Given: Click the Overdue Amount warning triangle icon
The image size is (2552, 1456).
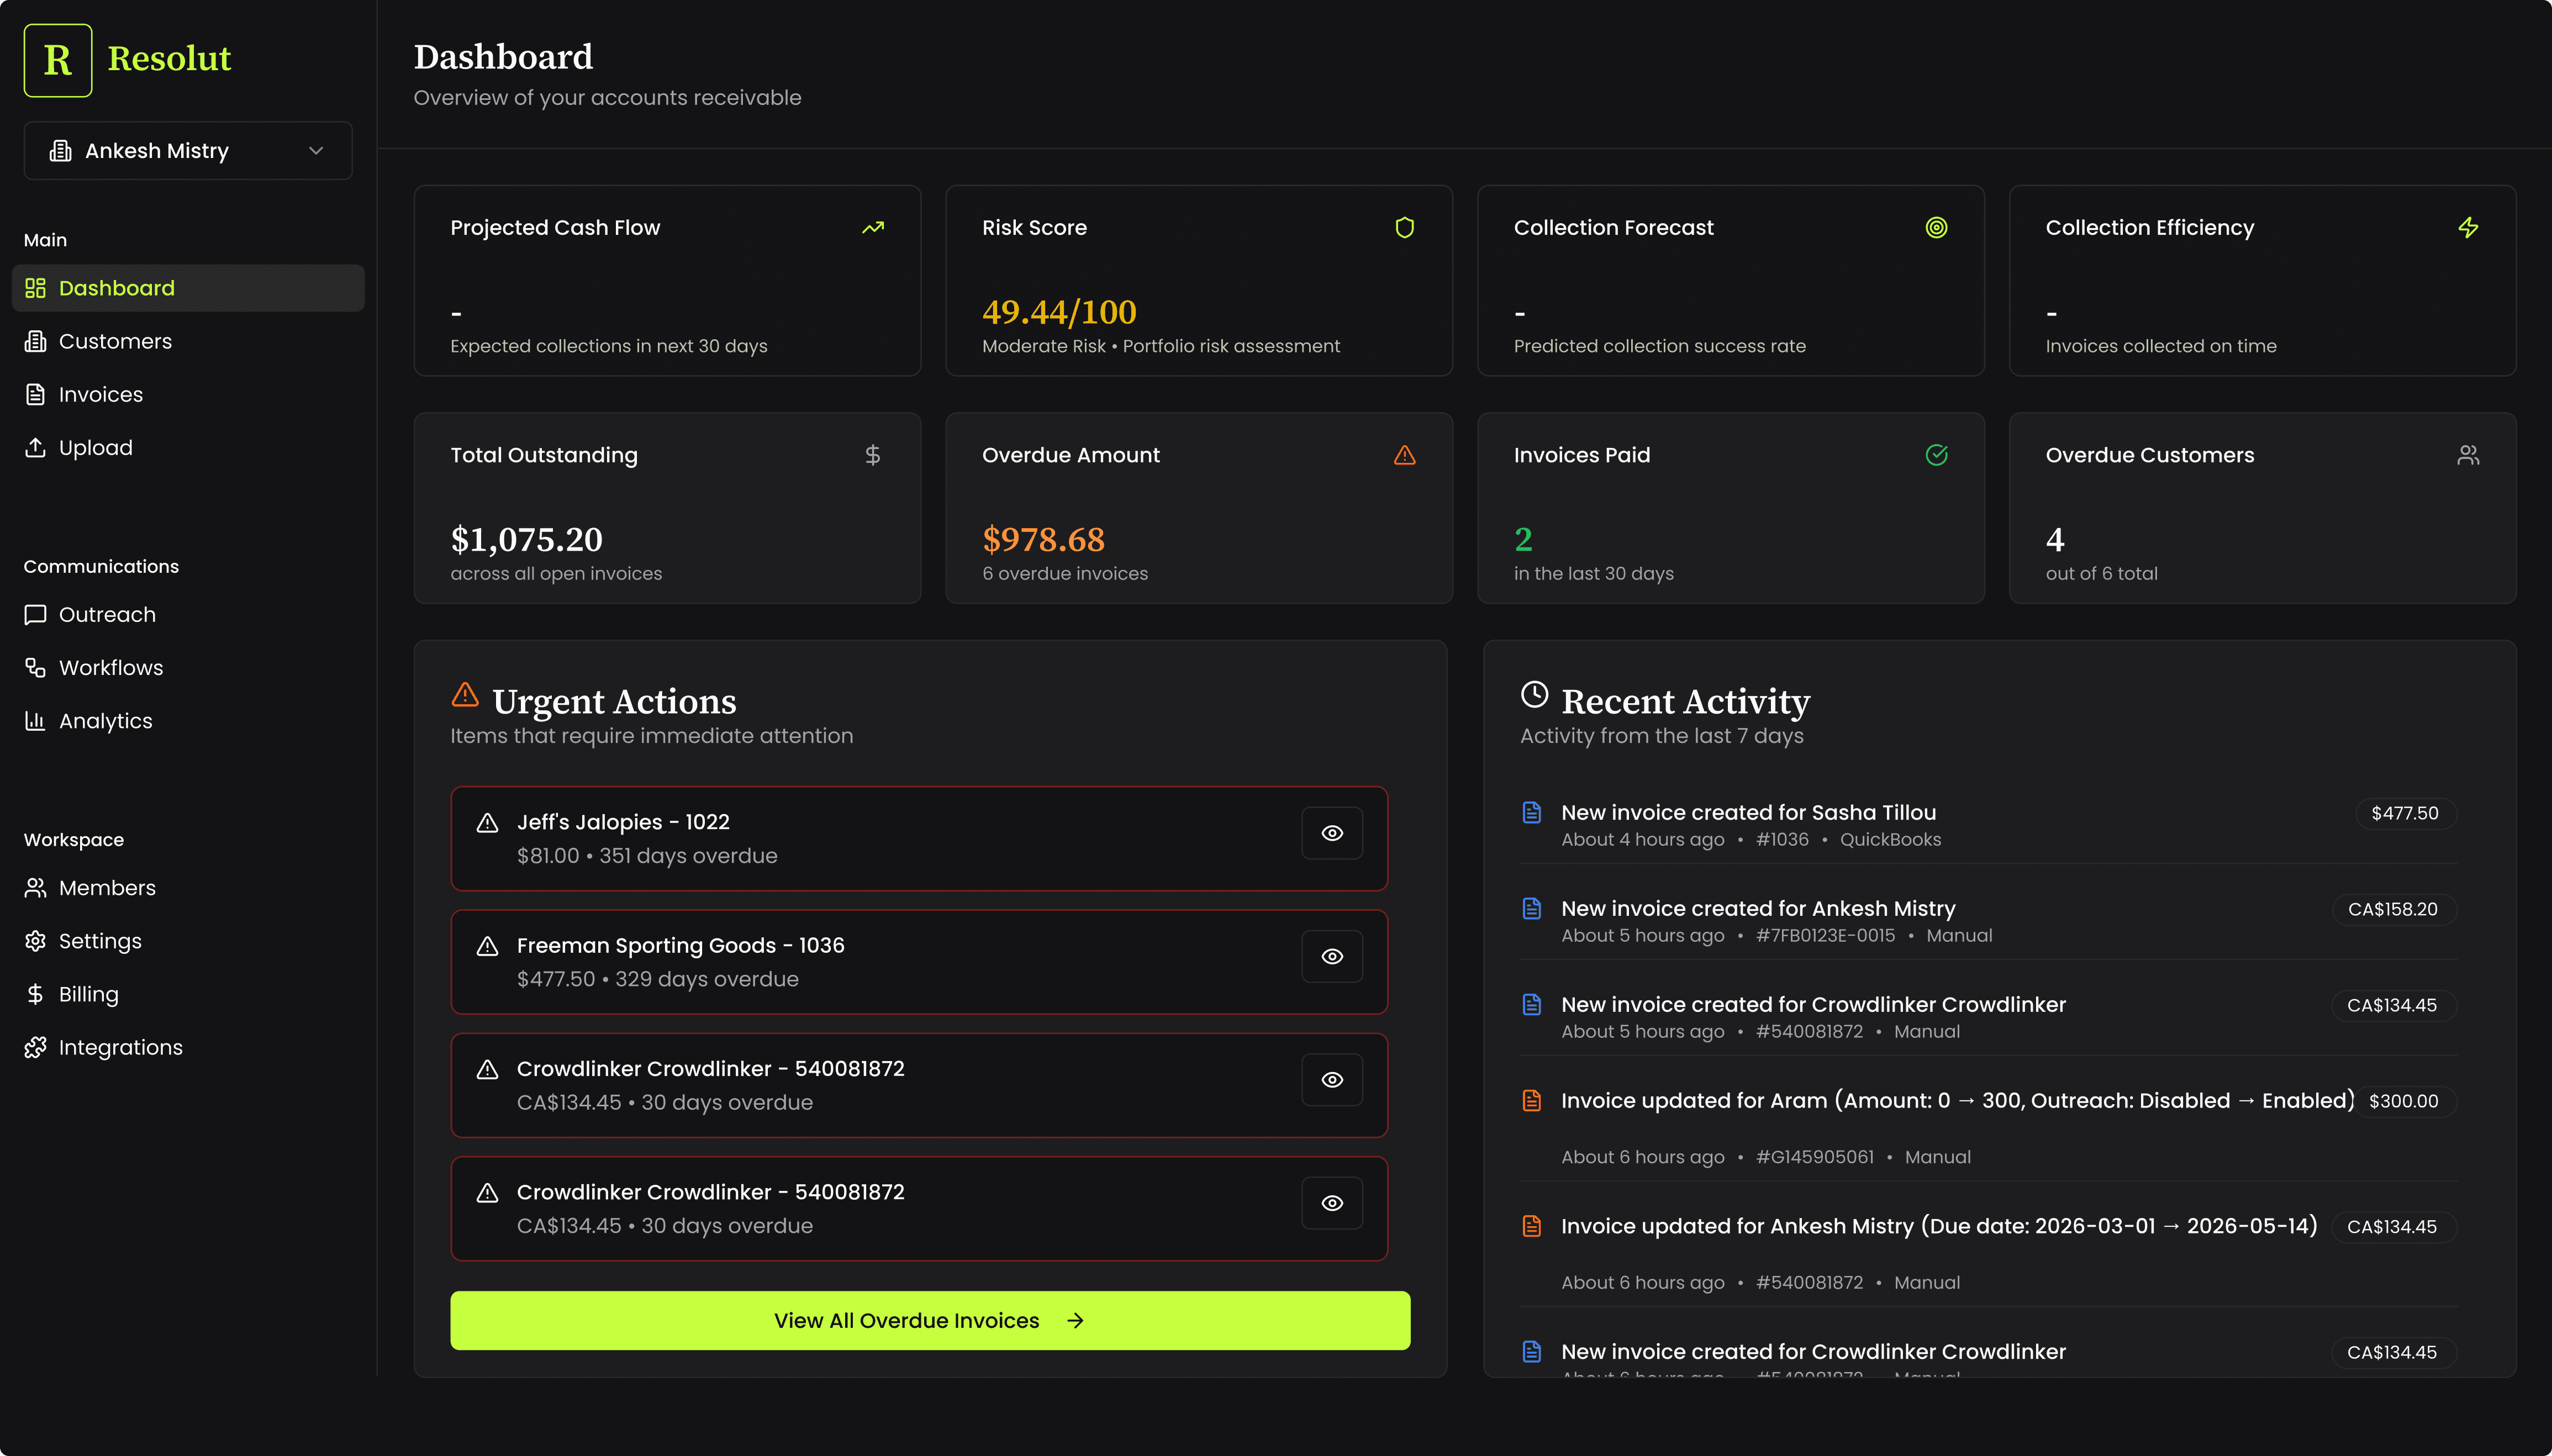Looking at the screenshot, I should point(1404,455).
